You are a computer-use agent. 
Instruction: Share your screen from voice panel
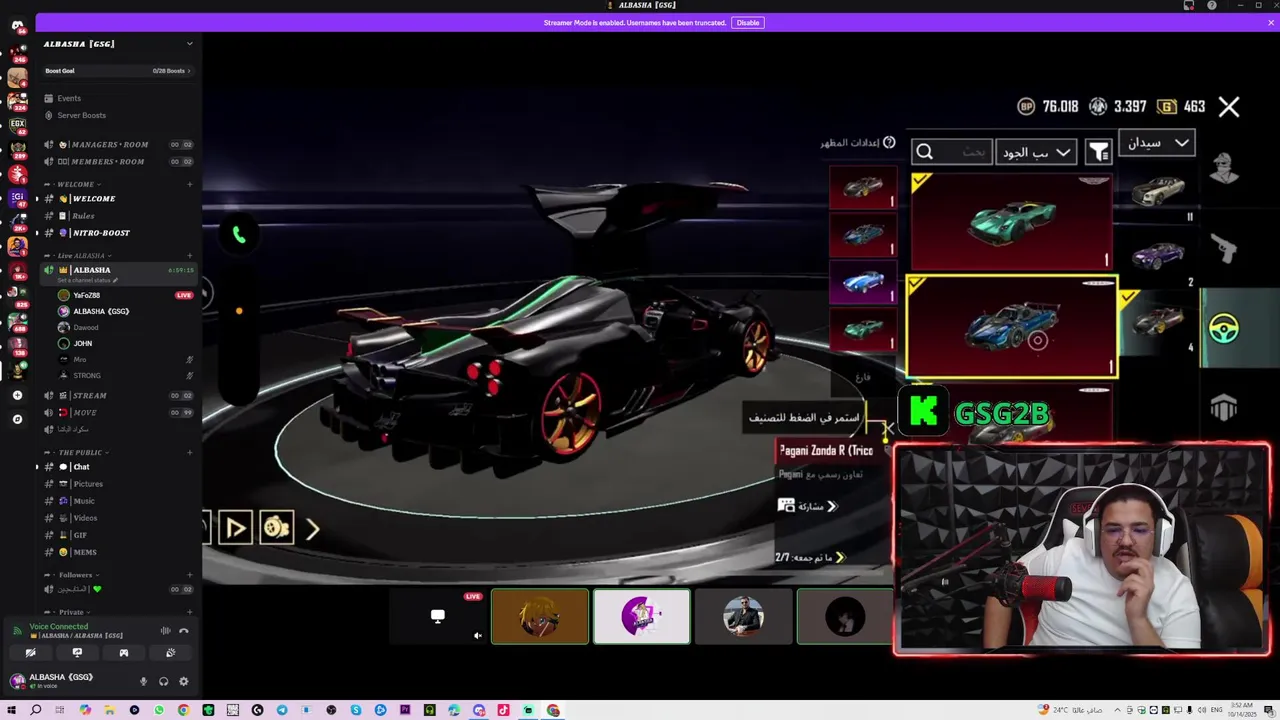(77, 653)
